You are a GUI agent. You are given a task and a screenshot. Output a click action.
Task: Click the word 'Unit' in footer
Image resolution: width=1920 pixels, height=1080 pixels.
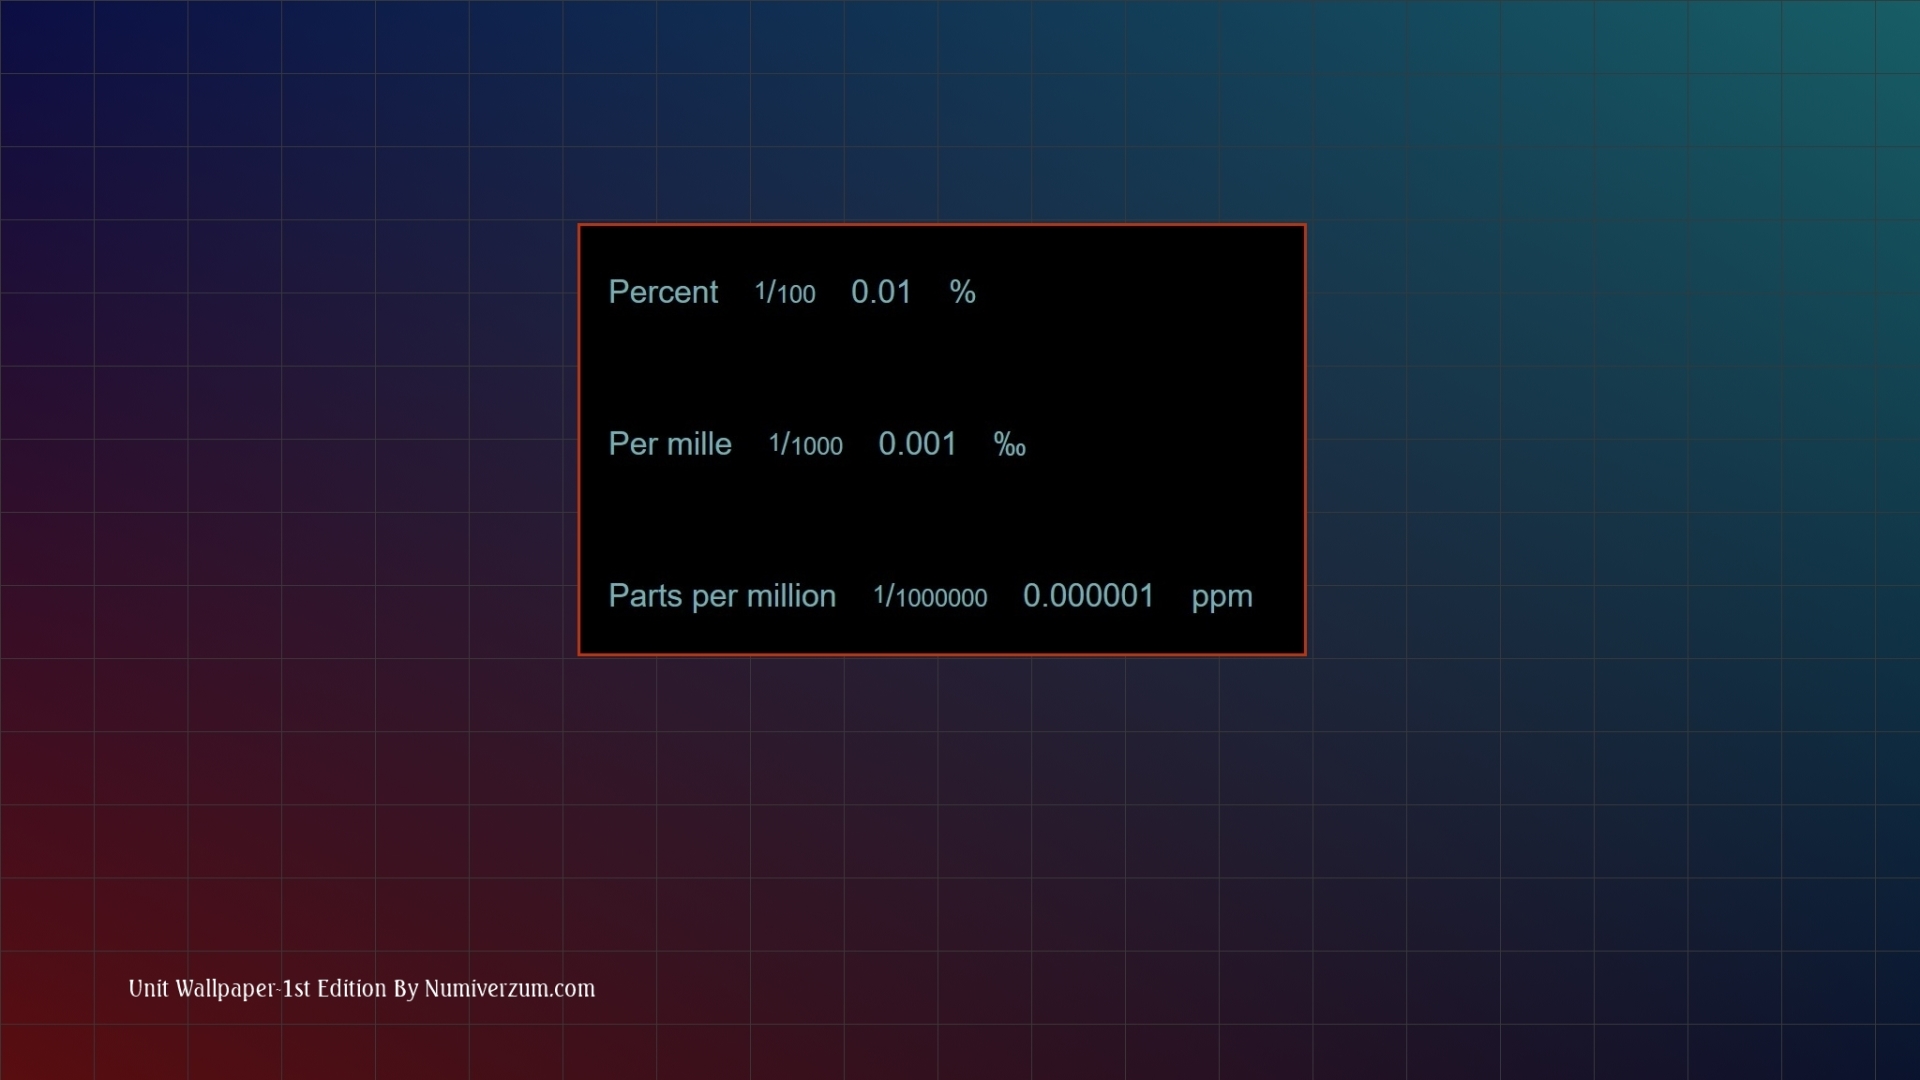(x=148, y=989)
